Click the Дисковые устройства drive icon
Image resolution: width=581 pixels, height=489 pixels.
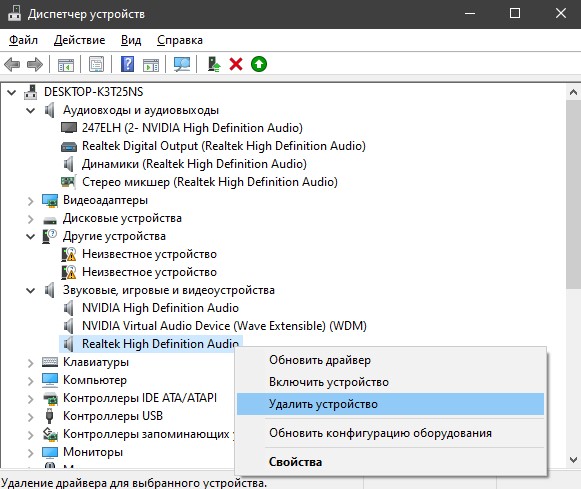(x=50, y=220)
